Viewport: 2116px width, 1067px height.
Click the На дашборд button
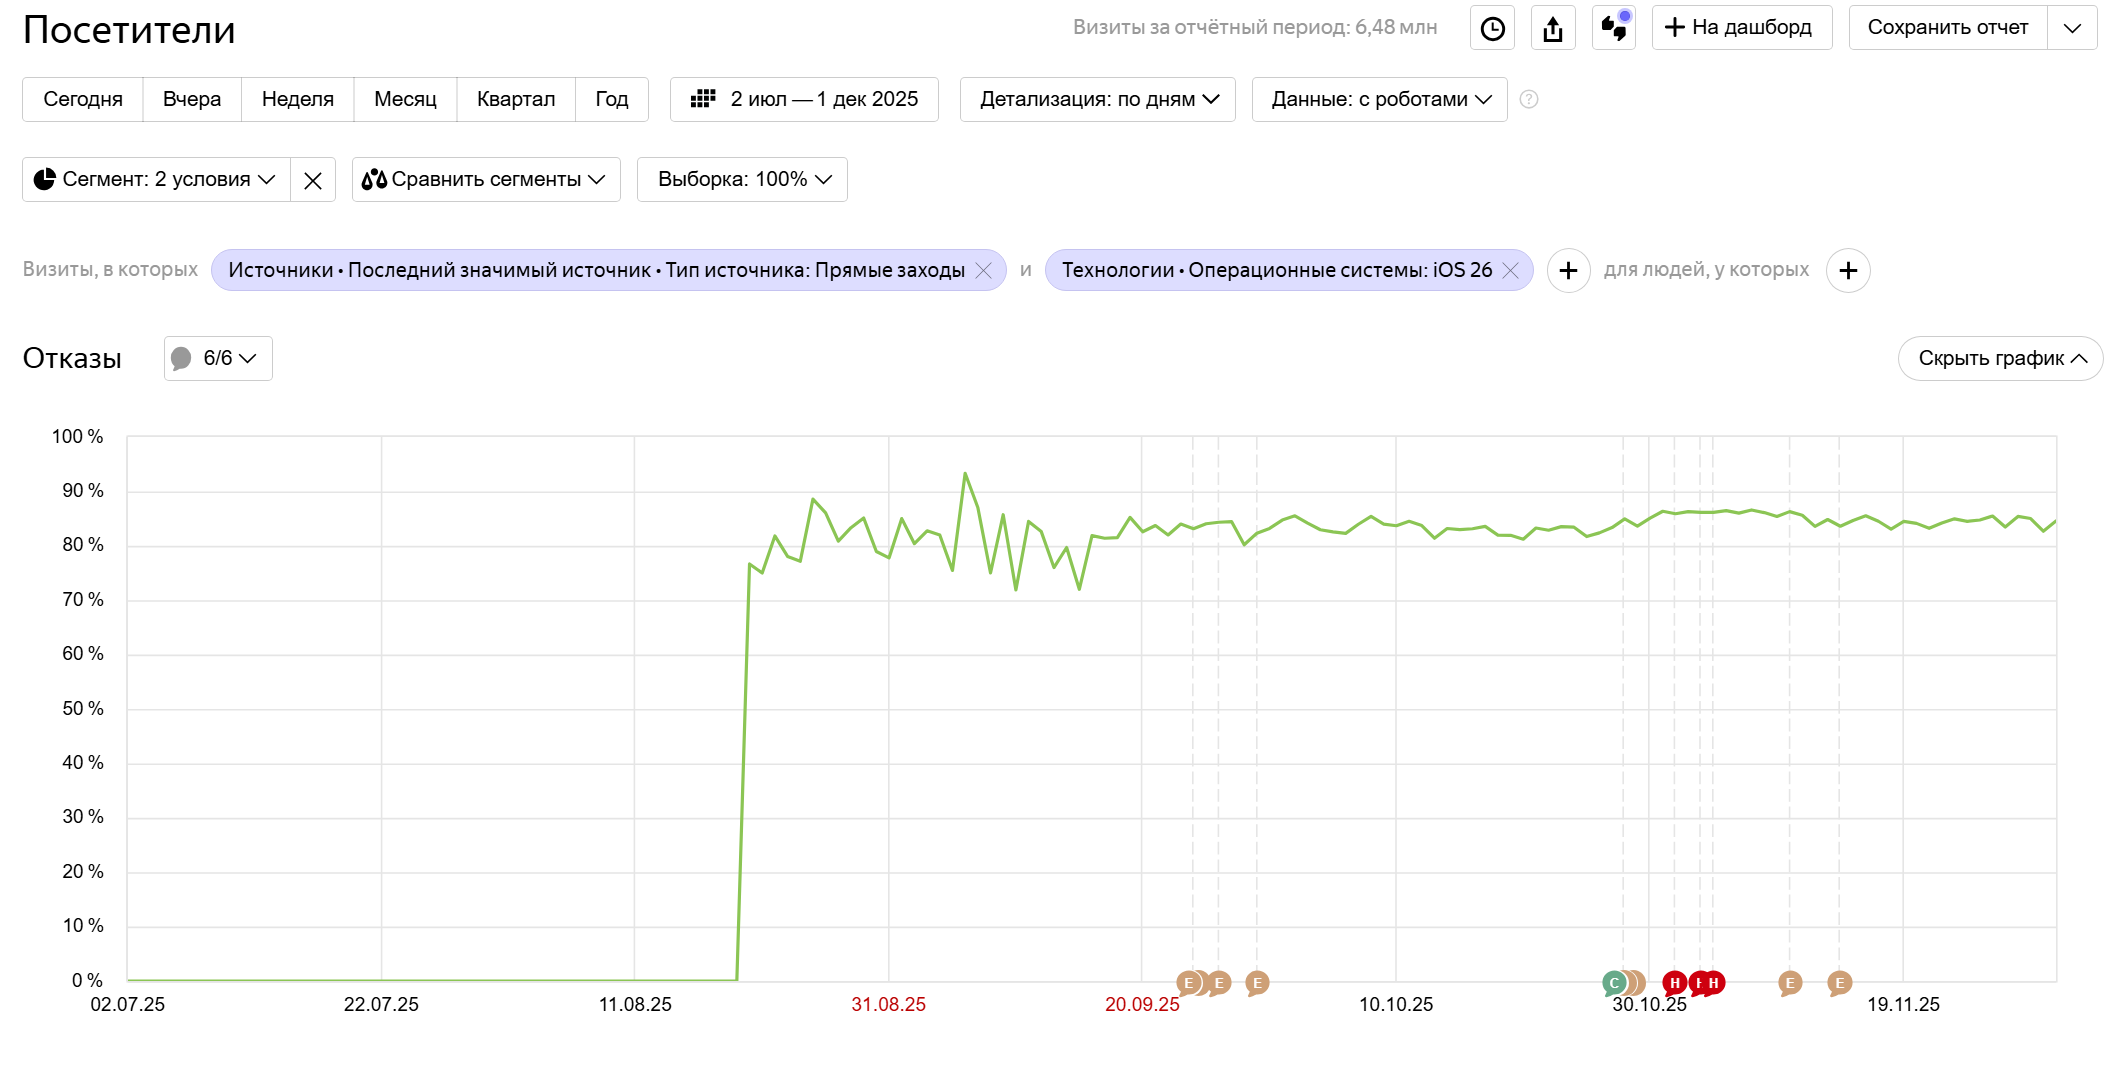click(x=1741, y=28)
